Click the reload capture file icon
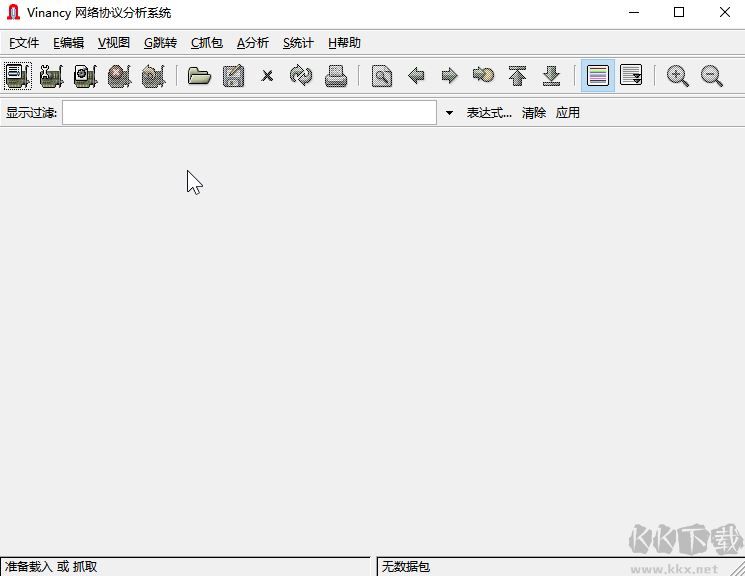Image resolution: width=745 pixels, height=576 pixels. coord(301,76)
